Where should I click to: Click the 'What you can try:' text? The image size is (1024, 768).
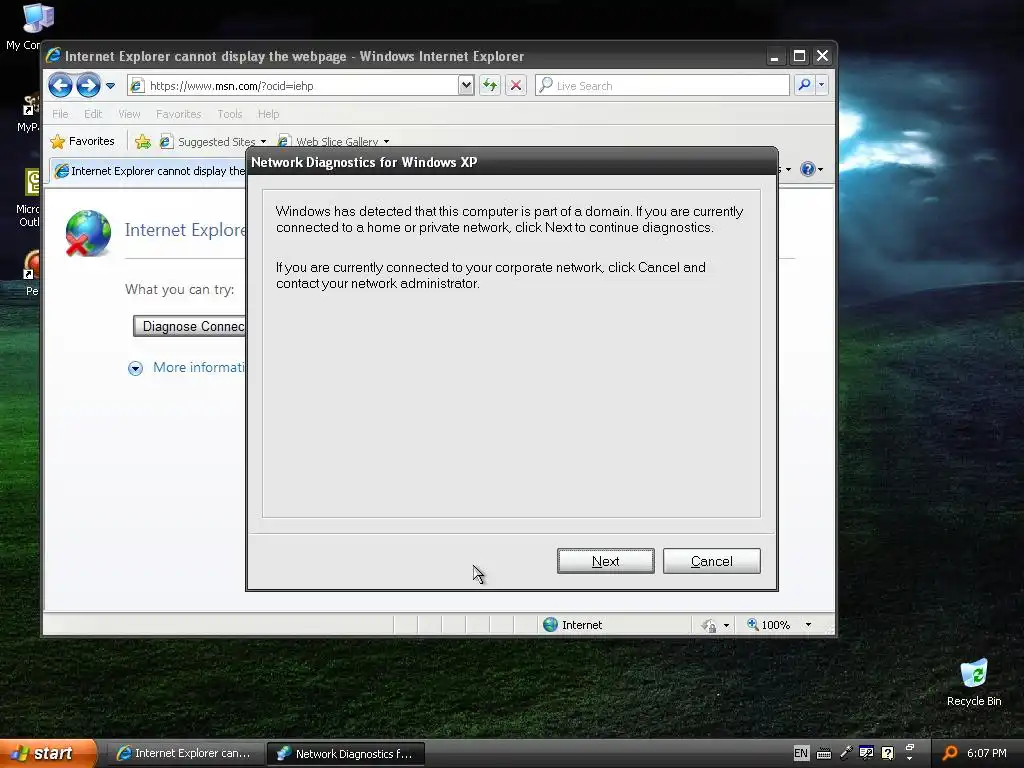pyautogui.click(x=180, y=289)
